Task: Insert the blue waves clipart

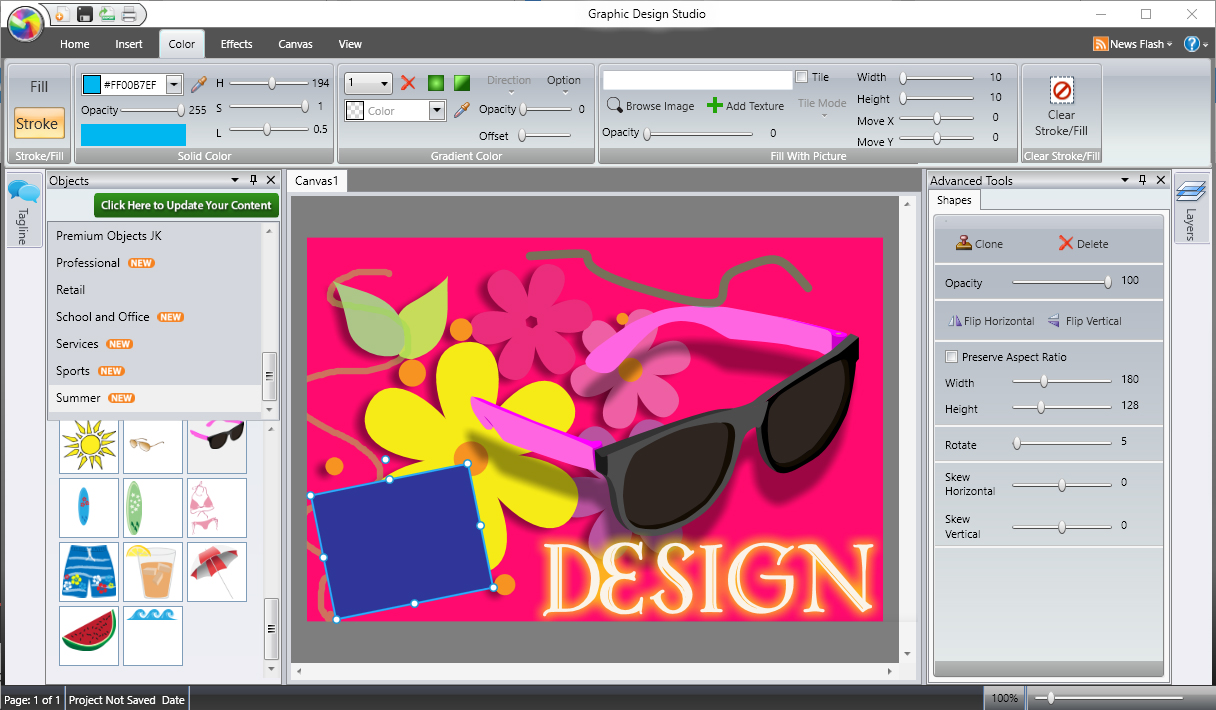Action: pyautogui.click(x=153, y=636)
